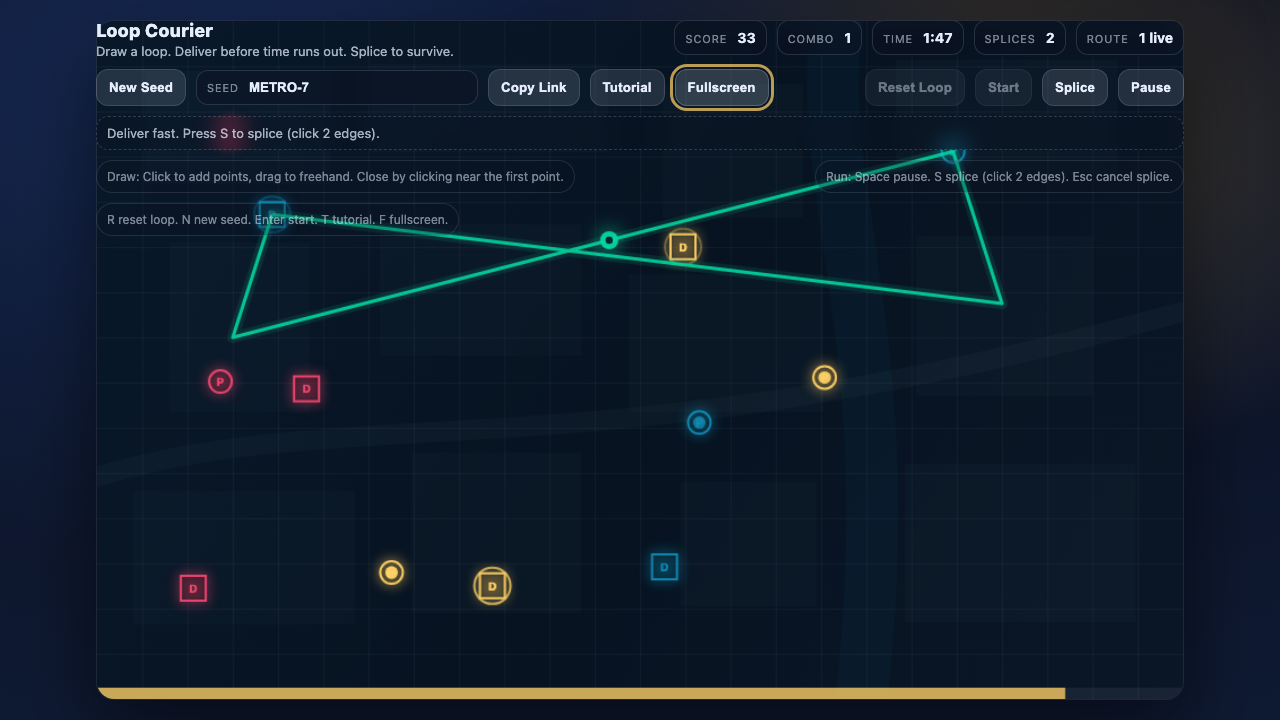
Task: Click the blue square at the loop's top-left corner
Action: pyautogui.click(x=272, y=214)
